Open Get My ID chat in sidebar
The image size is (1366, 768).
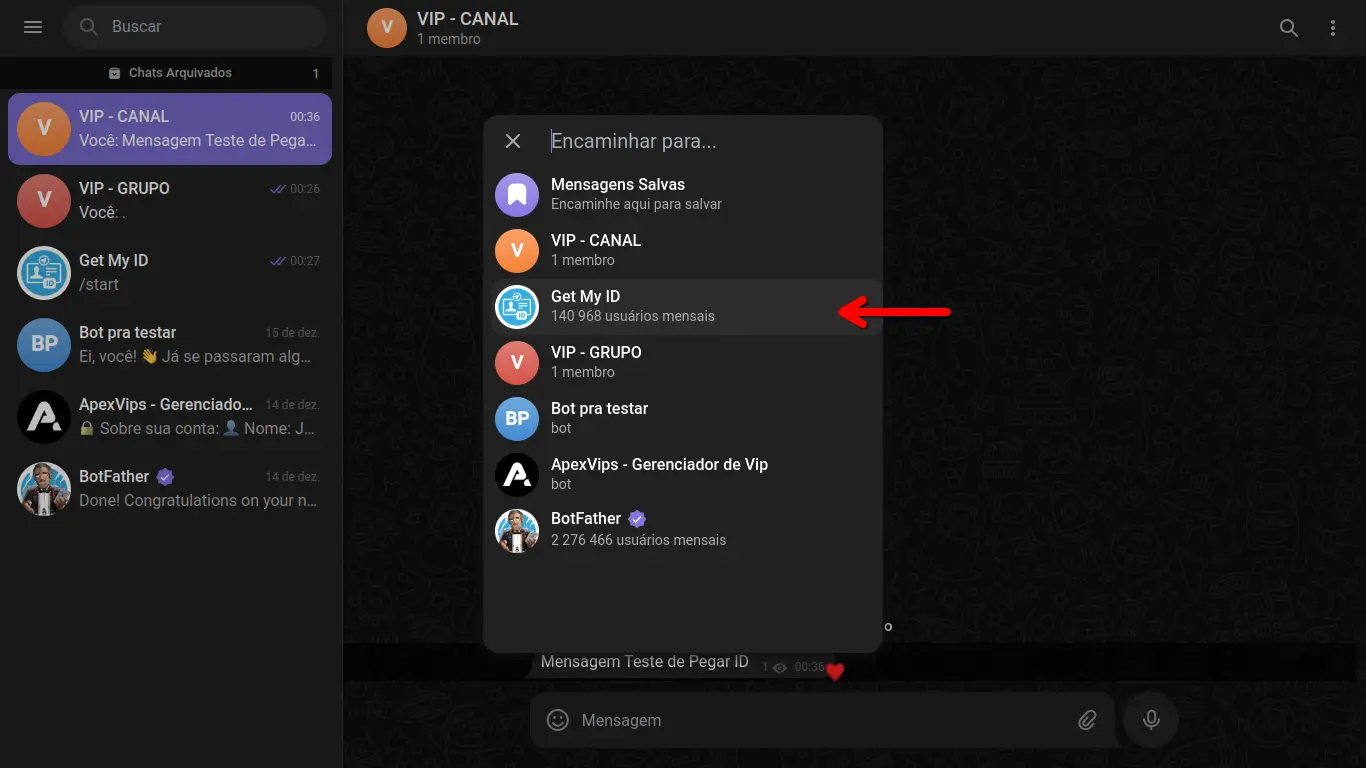[x=170, y=272]
